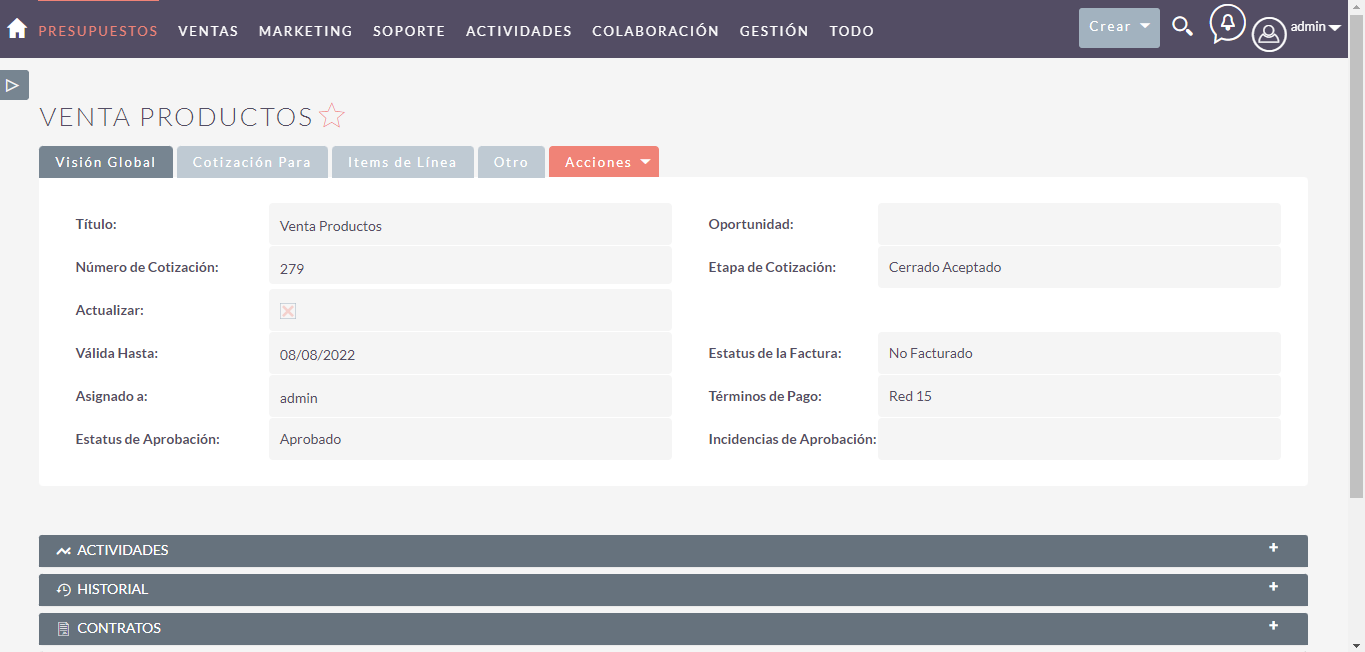Click the Contratos panel document icon
Viewport: 1365px width, 652px height.
[x=64, y=629]
